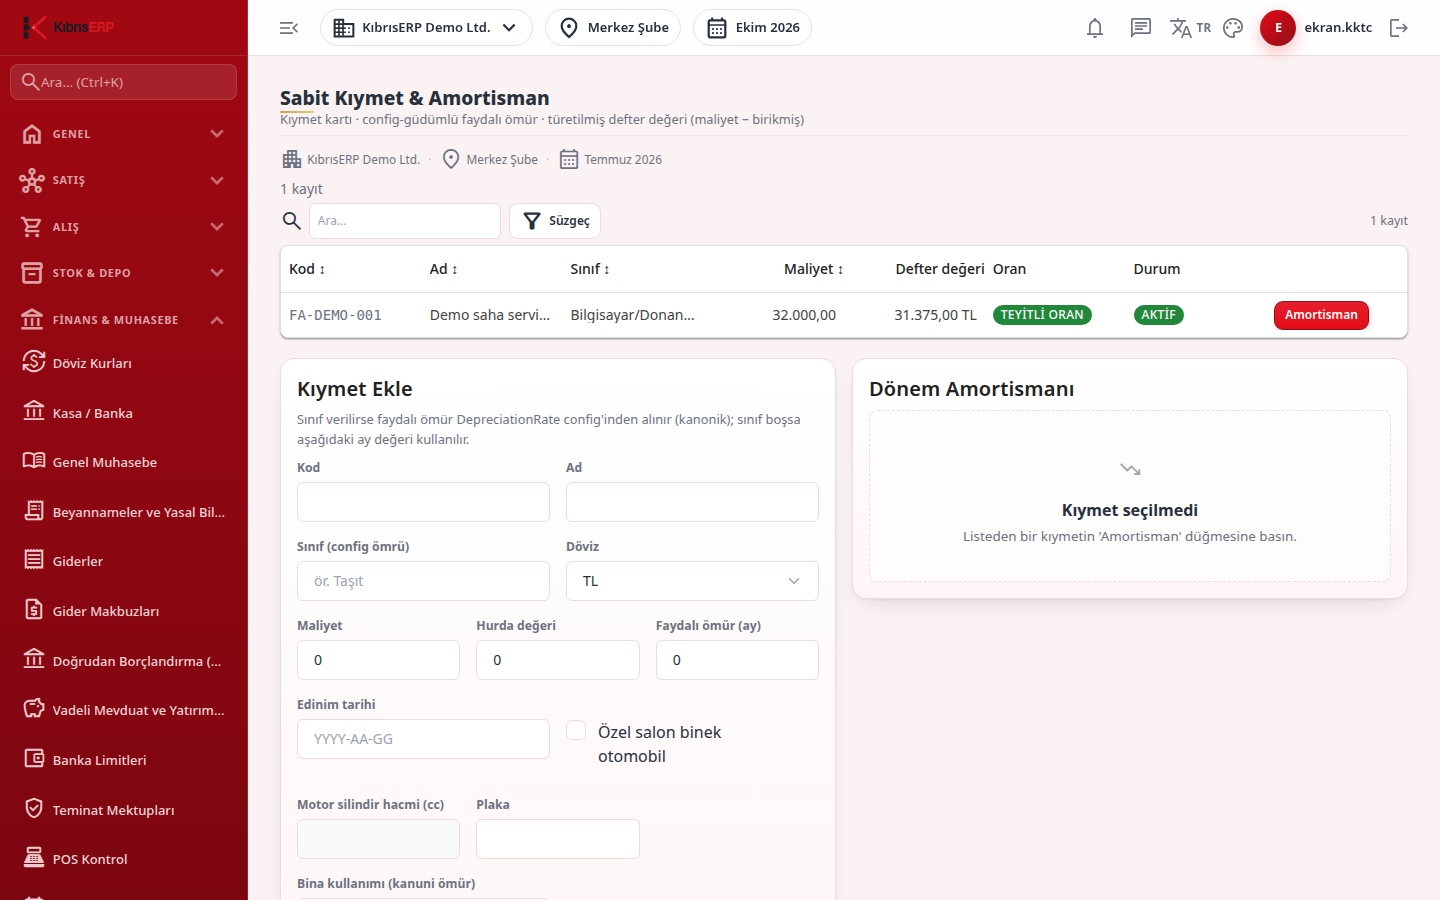
Task: Click the Süzgeç filter button
Action: (x=555, y=221)
